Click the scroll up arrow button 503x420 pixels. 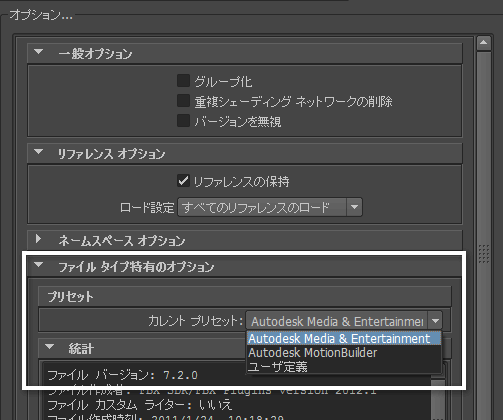click(x=484, y=43)
